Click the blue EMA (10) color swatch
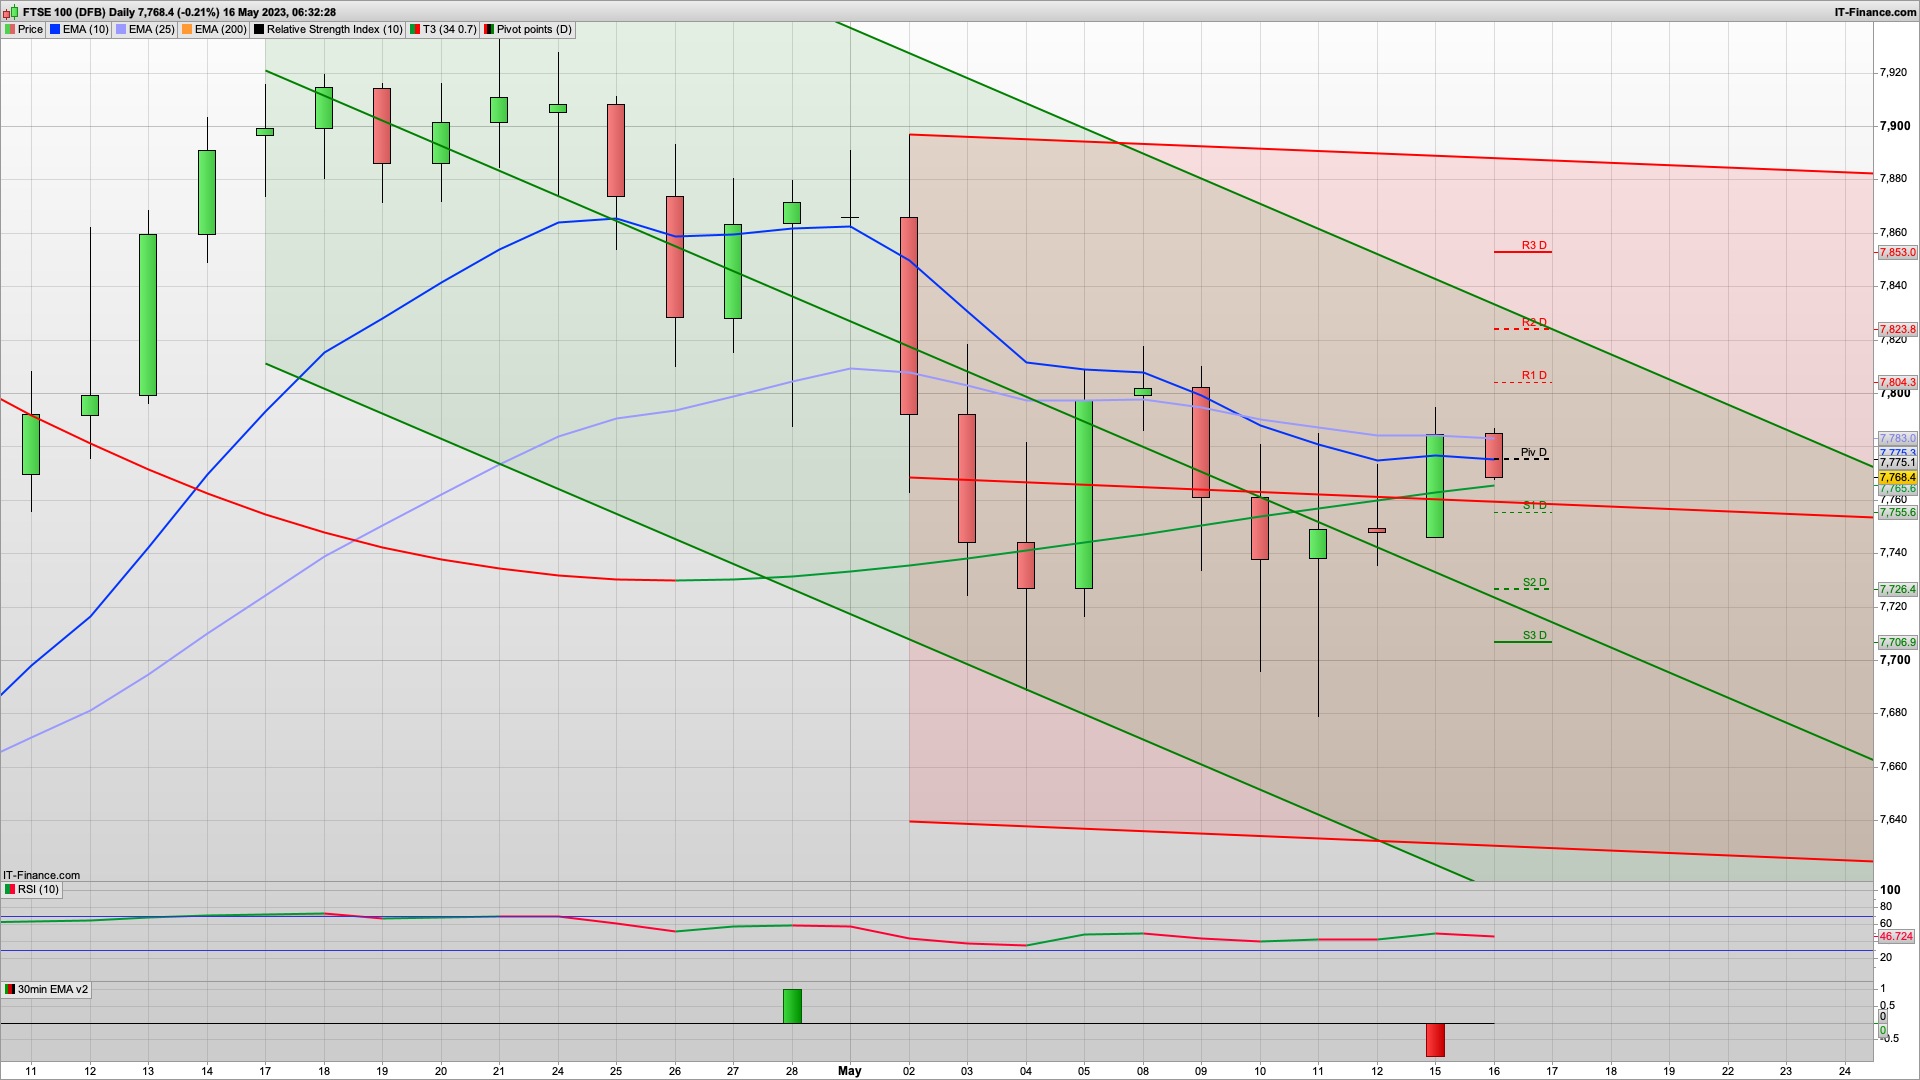The height and width of the screenshot is (1080, 1920). coord(55,30)
